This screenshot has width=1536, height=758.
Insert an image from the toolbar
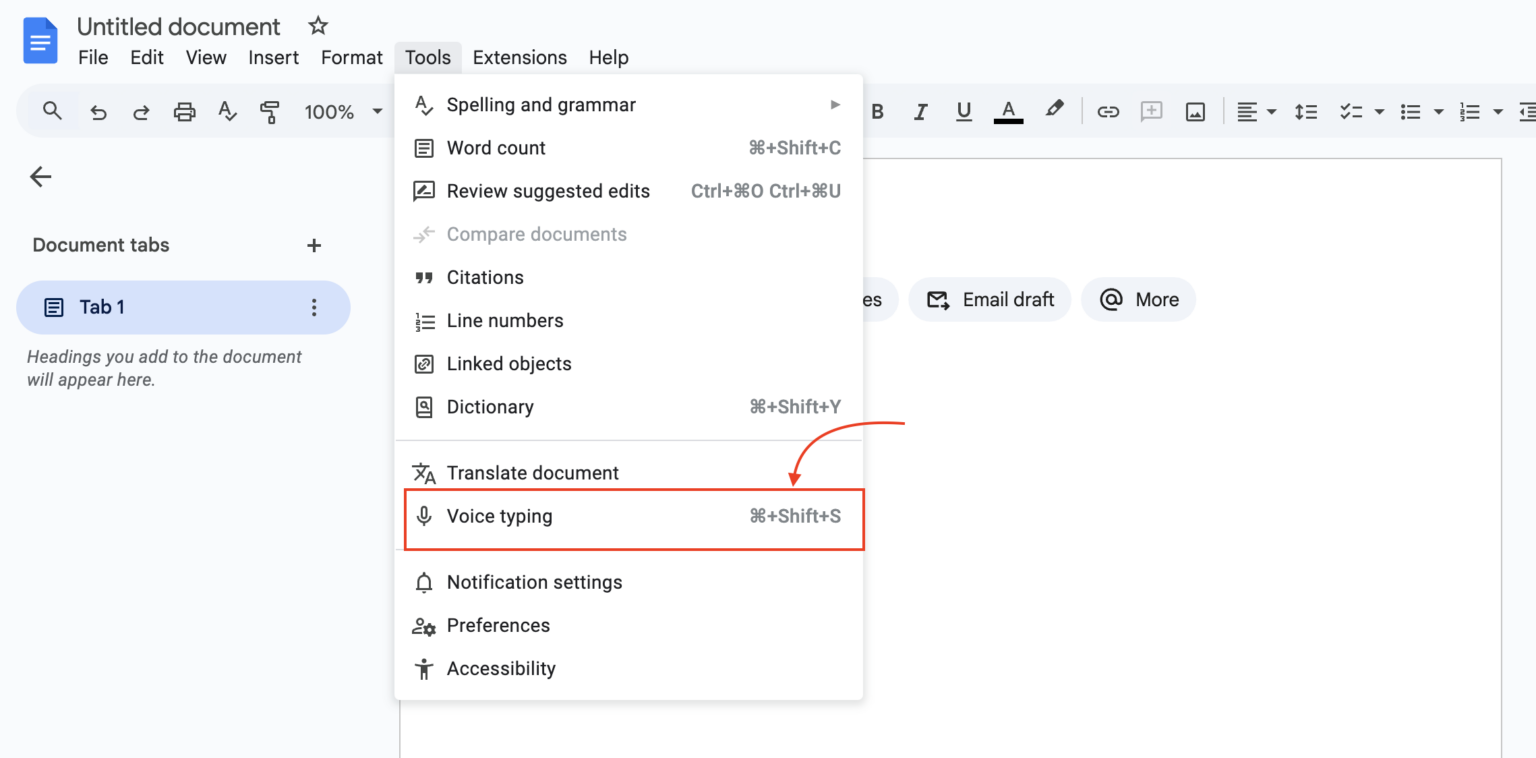(x=1194, y=111)
